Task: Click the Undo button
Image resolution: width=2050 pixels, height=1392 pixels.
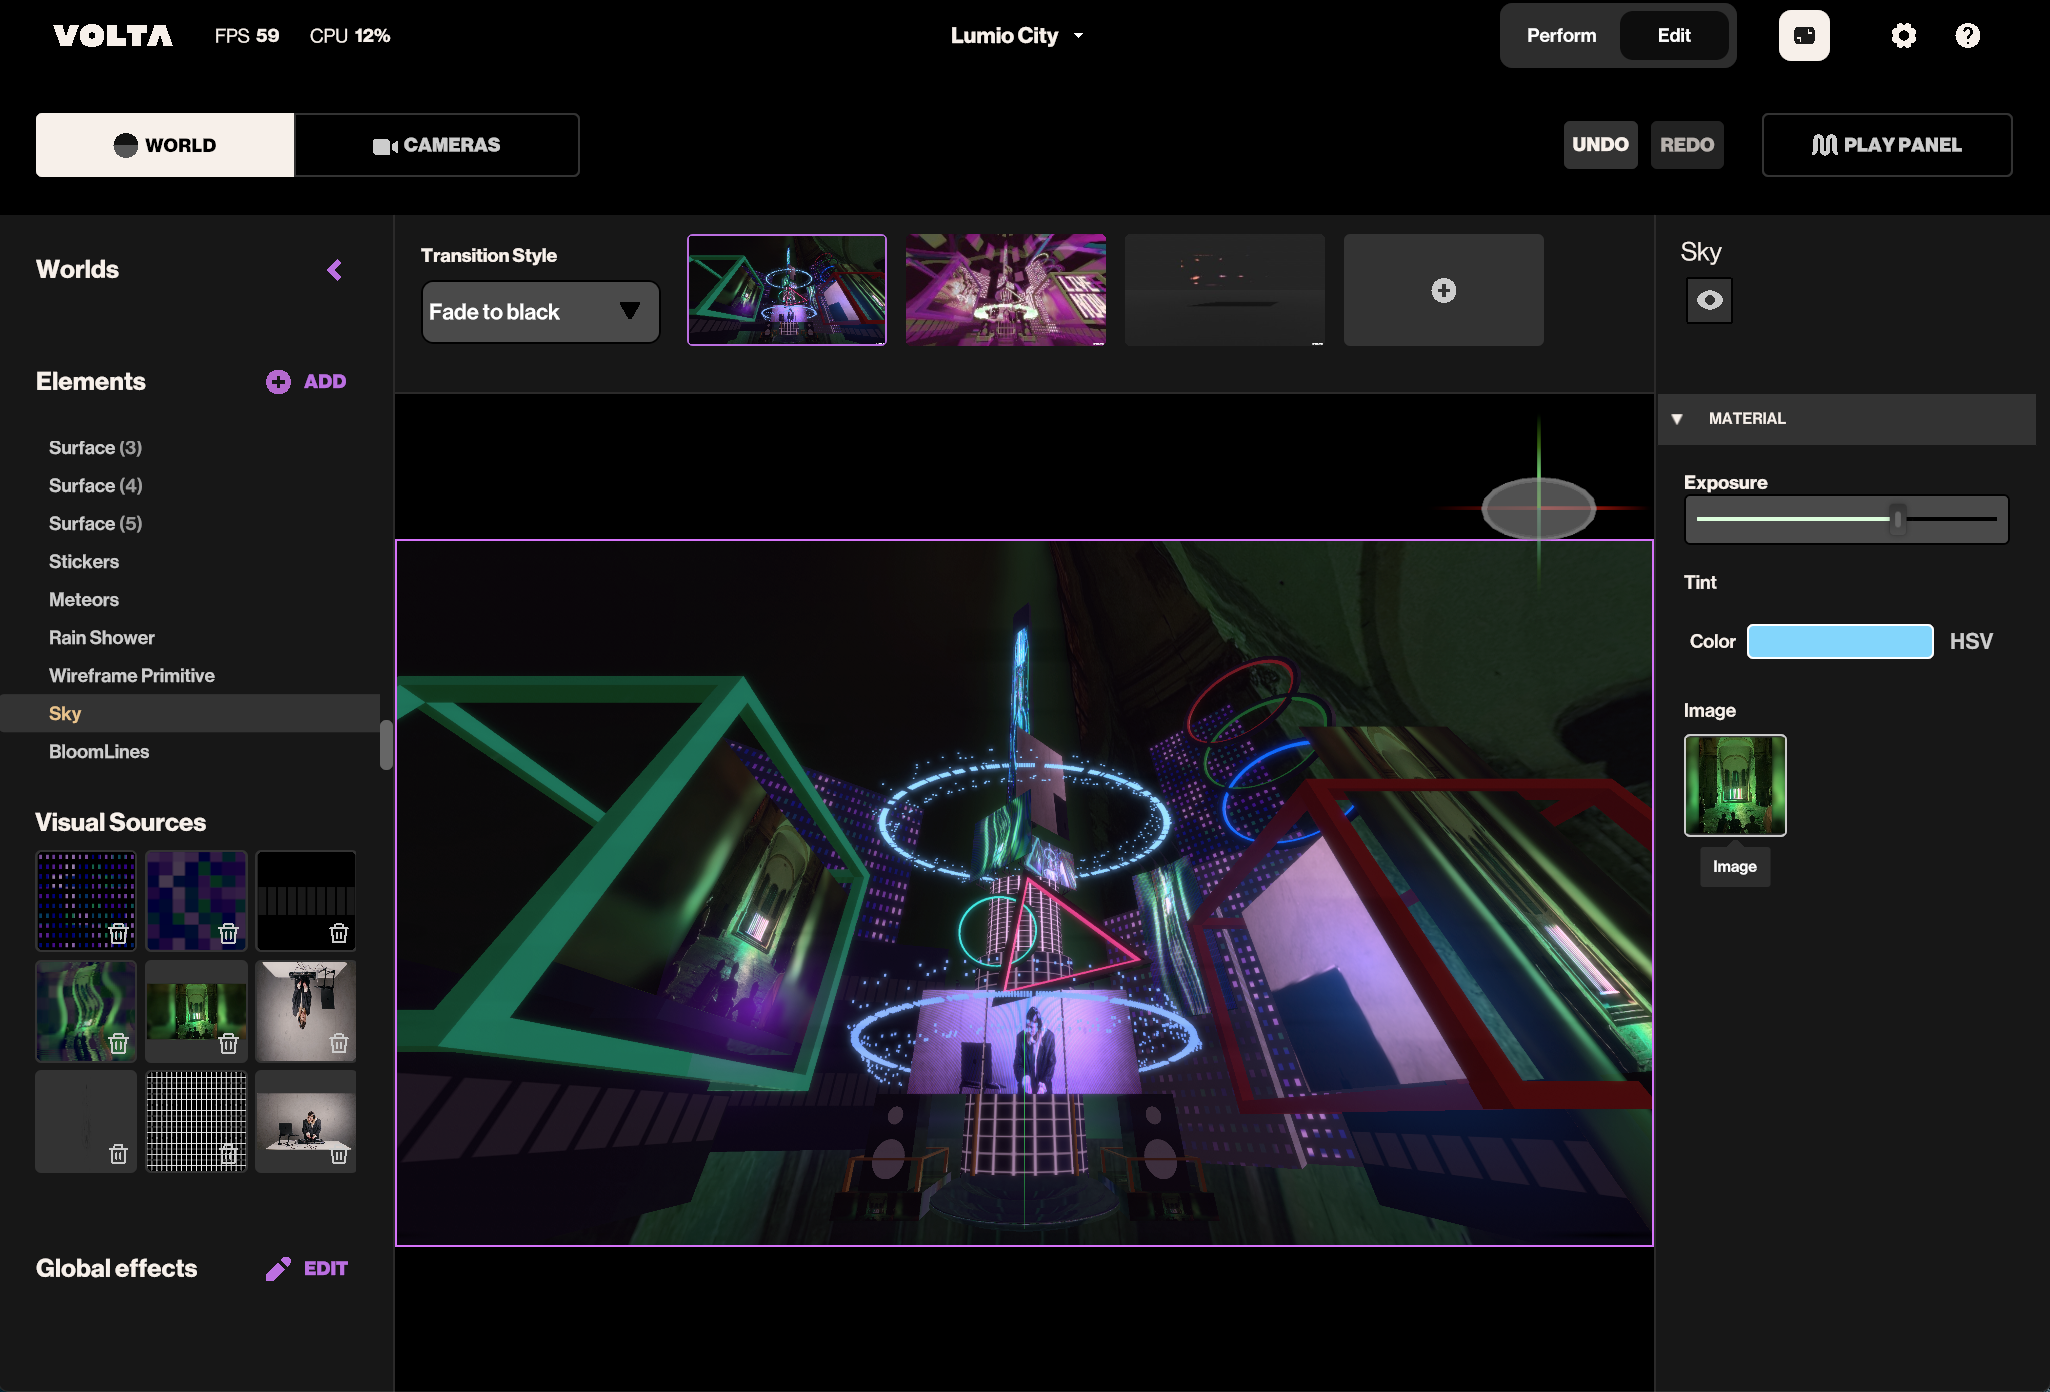Action: [1599, 145]
